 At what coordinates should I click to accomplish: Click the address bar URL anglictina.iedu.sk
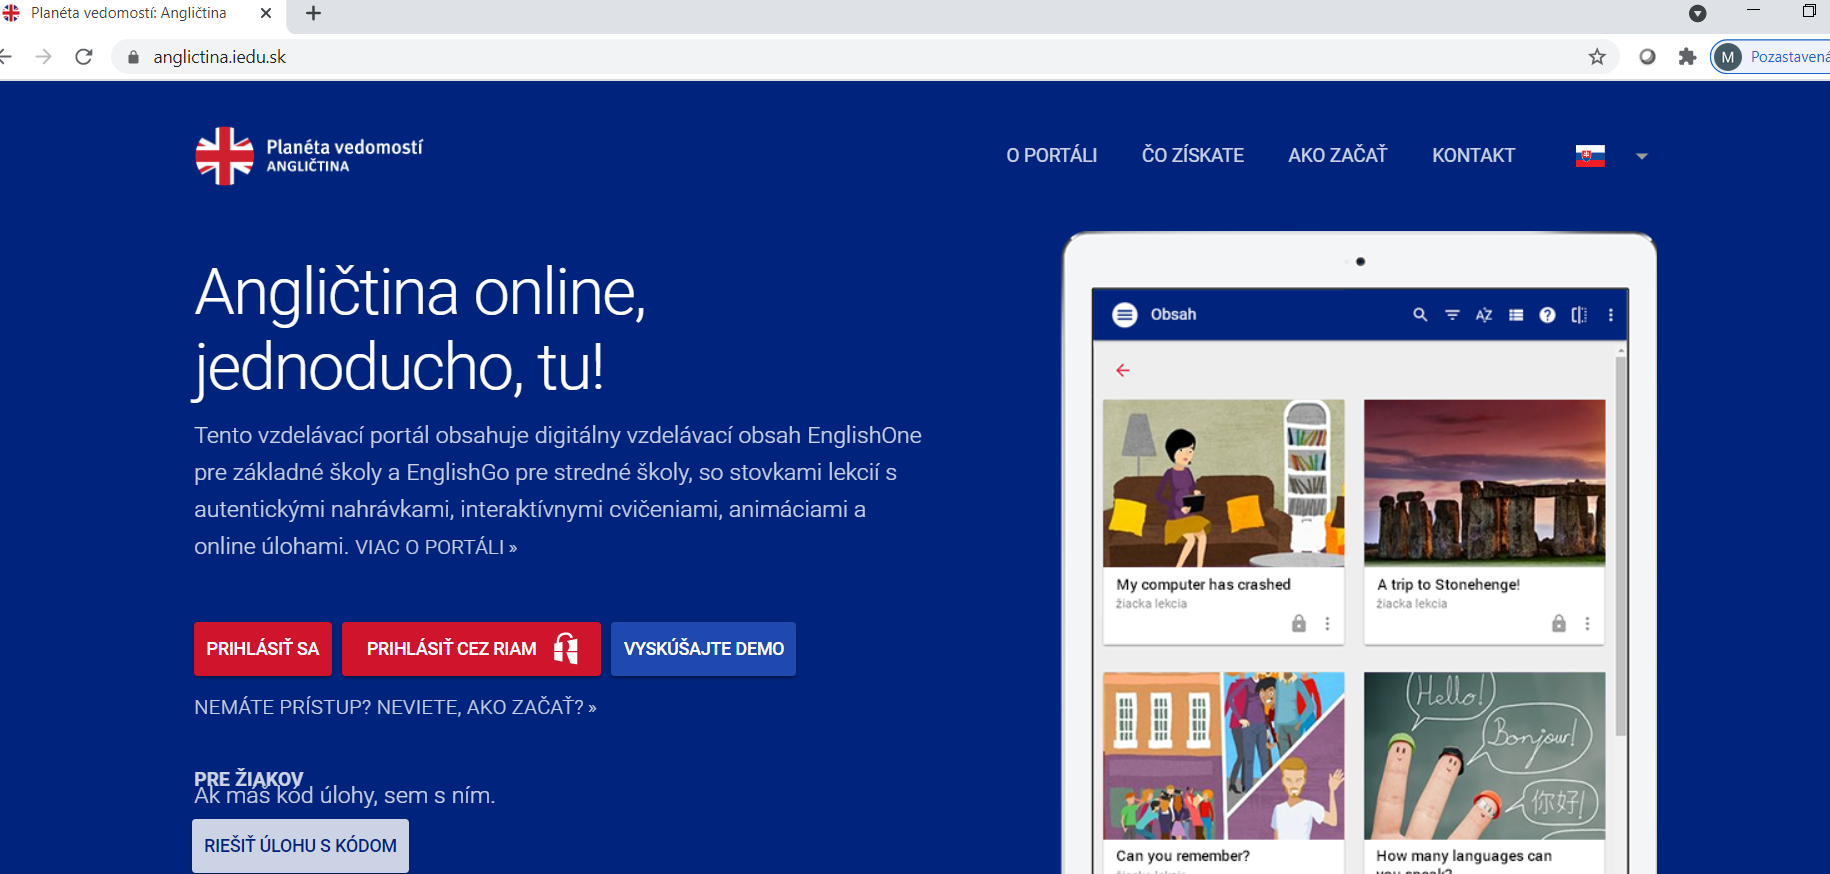(x=219, y=57)
